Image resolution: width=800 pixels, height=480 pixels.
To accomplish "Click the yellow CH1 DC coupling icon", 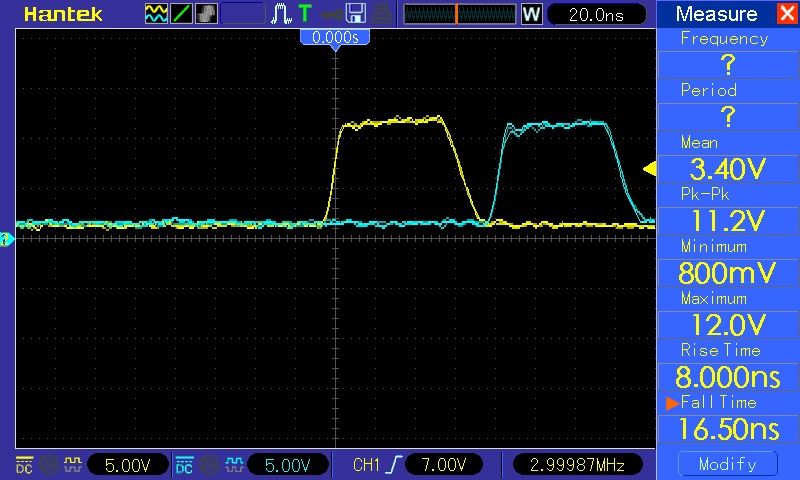I will [x=24, y=465].
